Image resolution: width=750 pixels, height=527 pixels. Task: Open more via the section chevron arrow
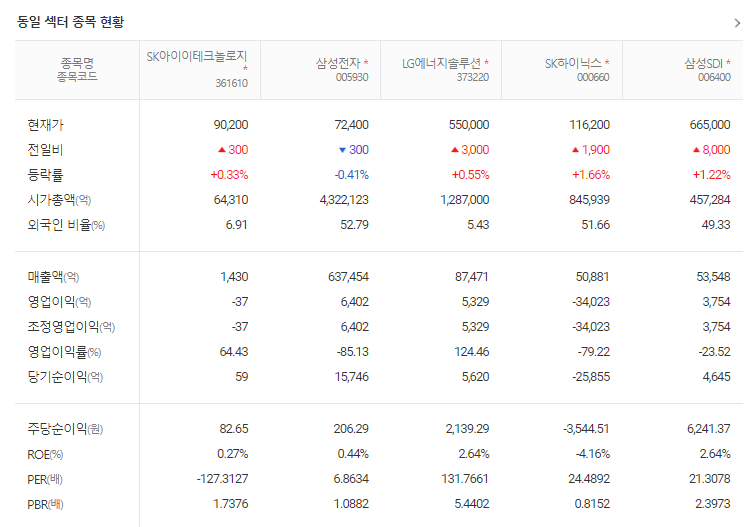coord(737,23)
